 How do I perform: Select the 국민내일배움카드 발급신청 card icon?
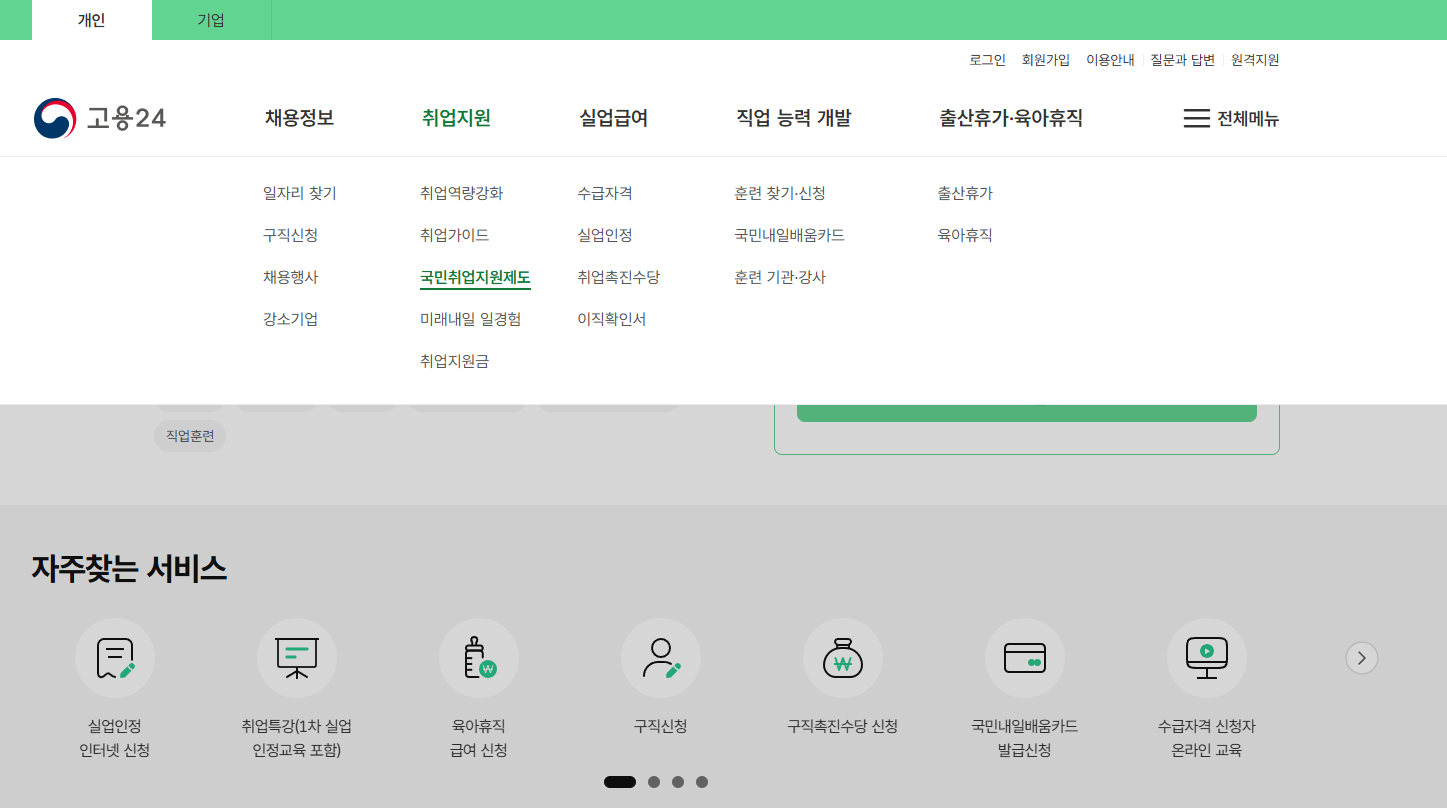tap(1025, 658)
